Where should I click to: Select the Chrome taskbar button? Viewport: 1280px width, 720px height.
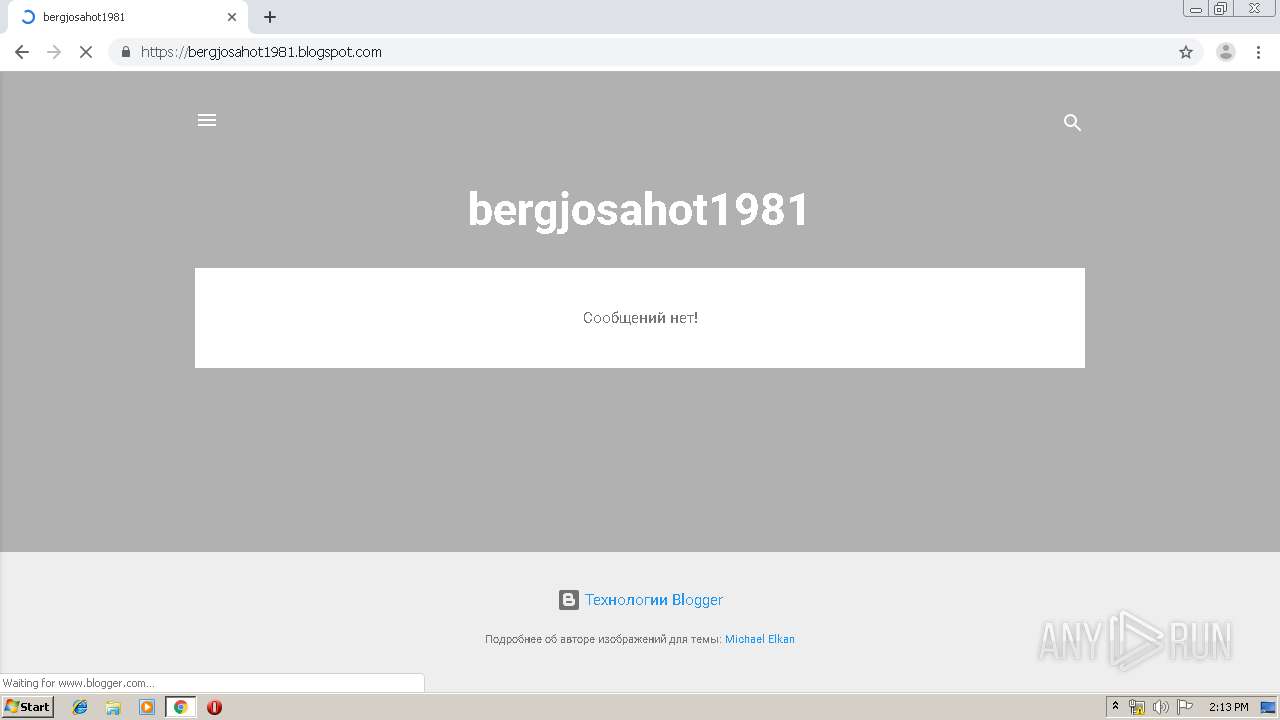pyautogui.click(x=180, y=707)
